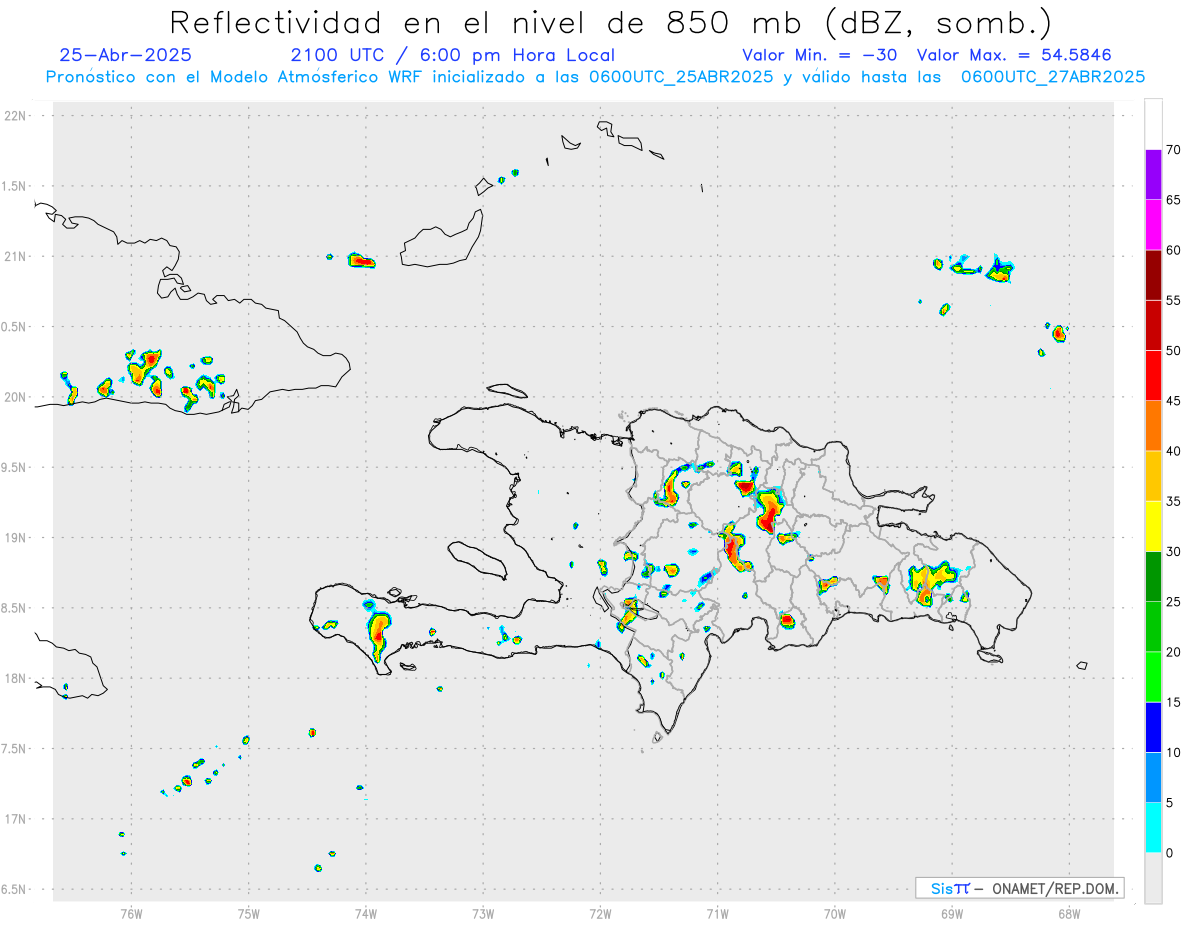Click the 'Valor Max. = 54.5846' text
Viewport: 1200px width, 927px height.
pyautogui.click(x=1013, y=55)
